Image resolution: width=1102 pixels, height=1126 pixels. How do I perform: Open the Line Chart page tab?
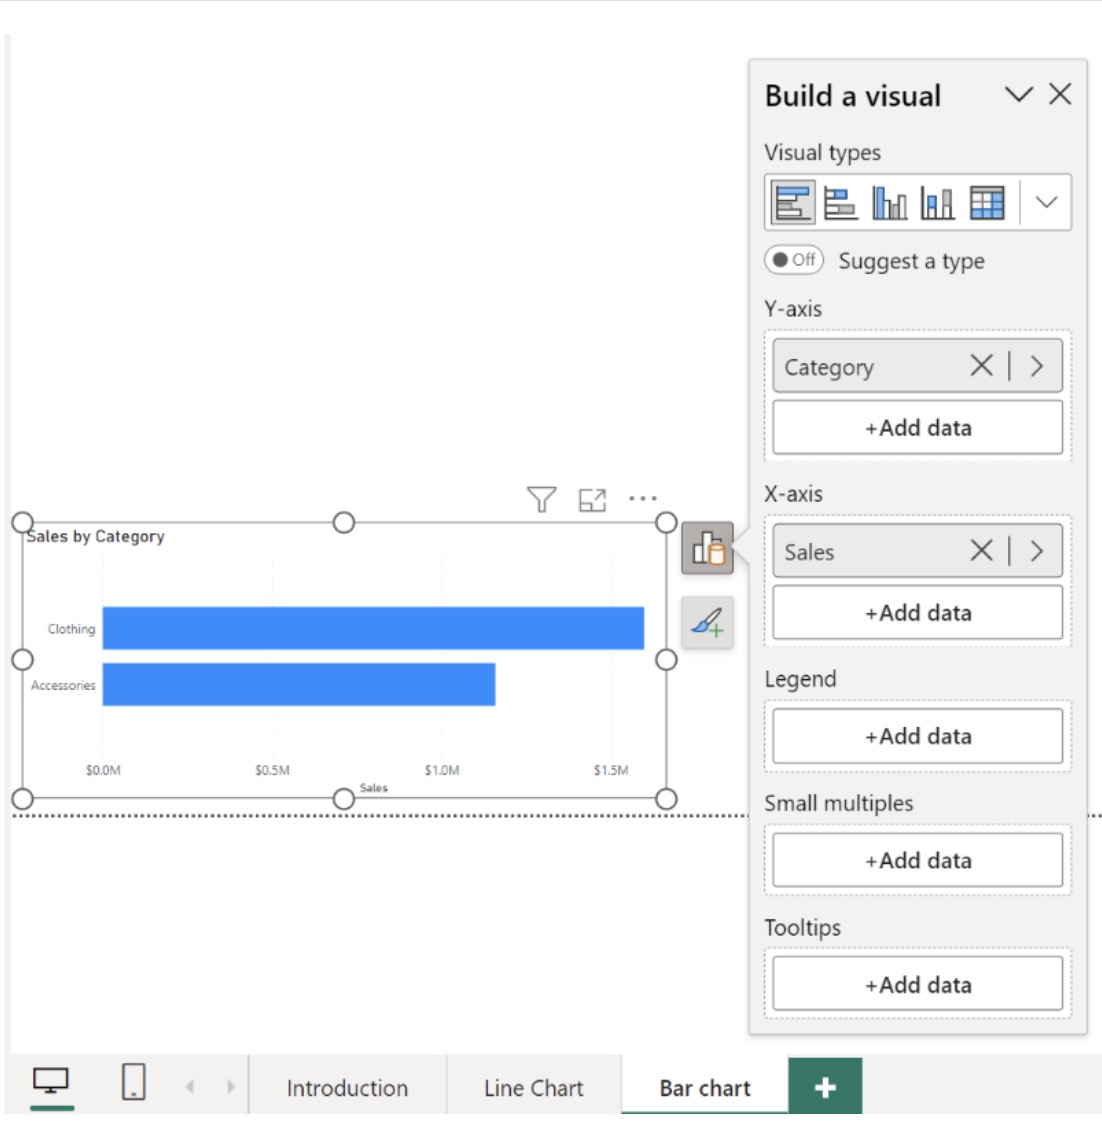click(533, 1088)
